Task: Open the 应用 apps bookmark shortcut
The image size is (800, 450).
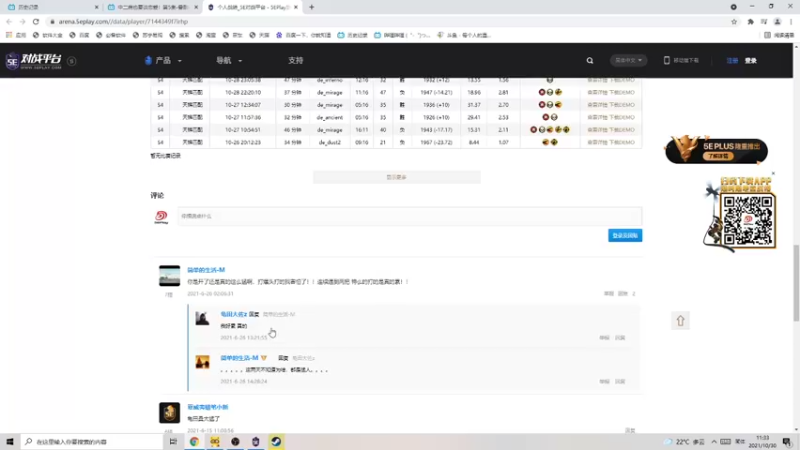Action: pos(16,35)
